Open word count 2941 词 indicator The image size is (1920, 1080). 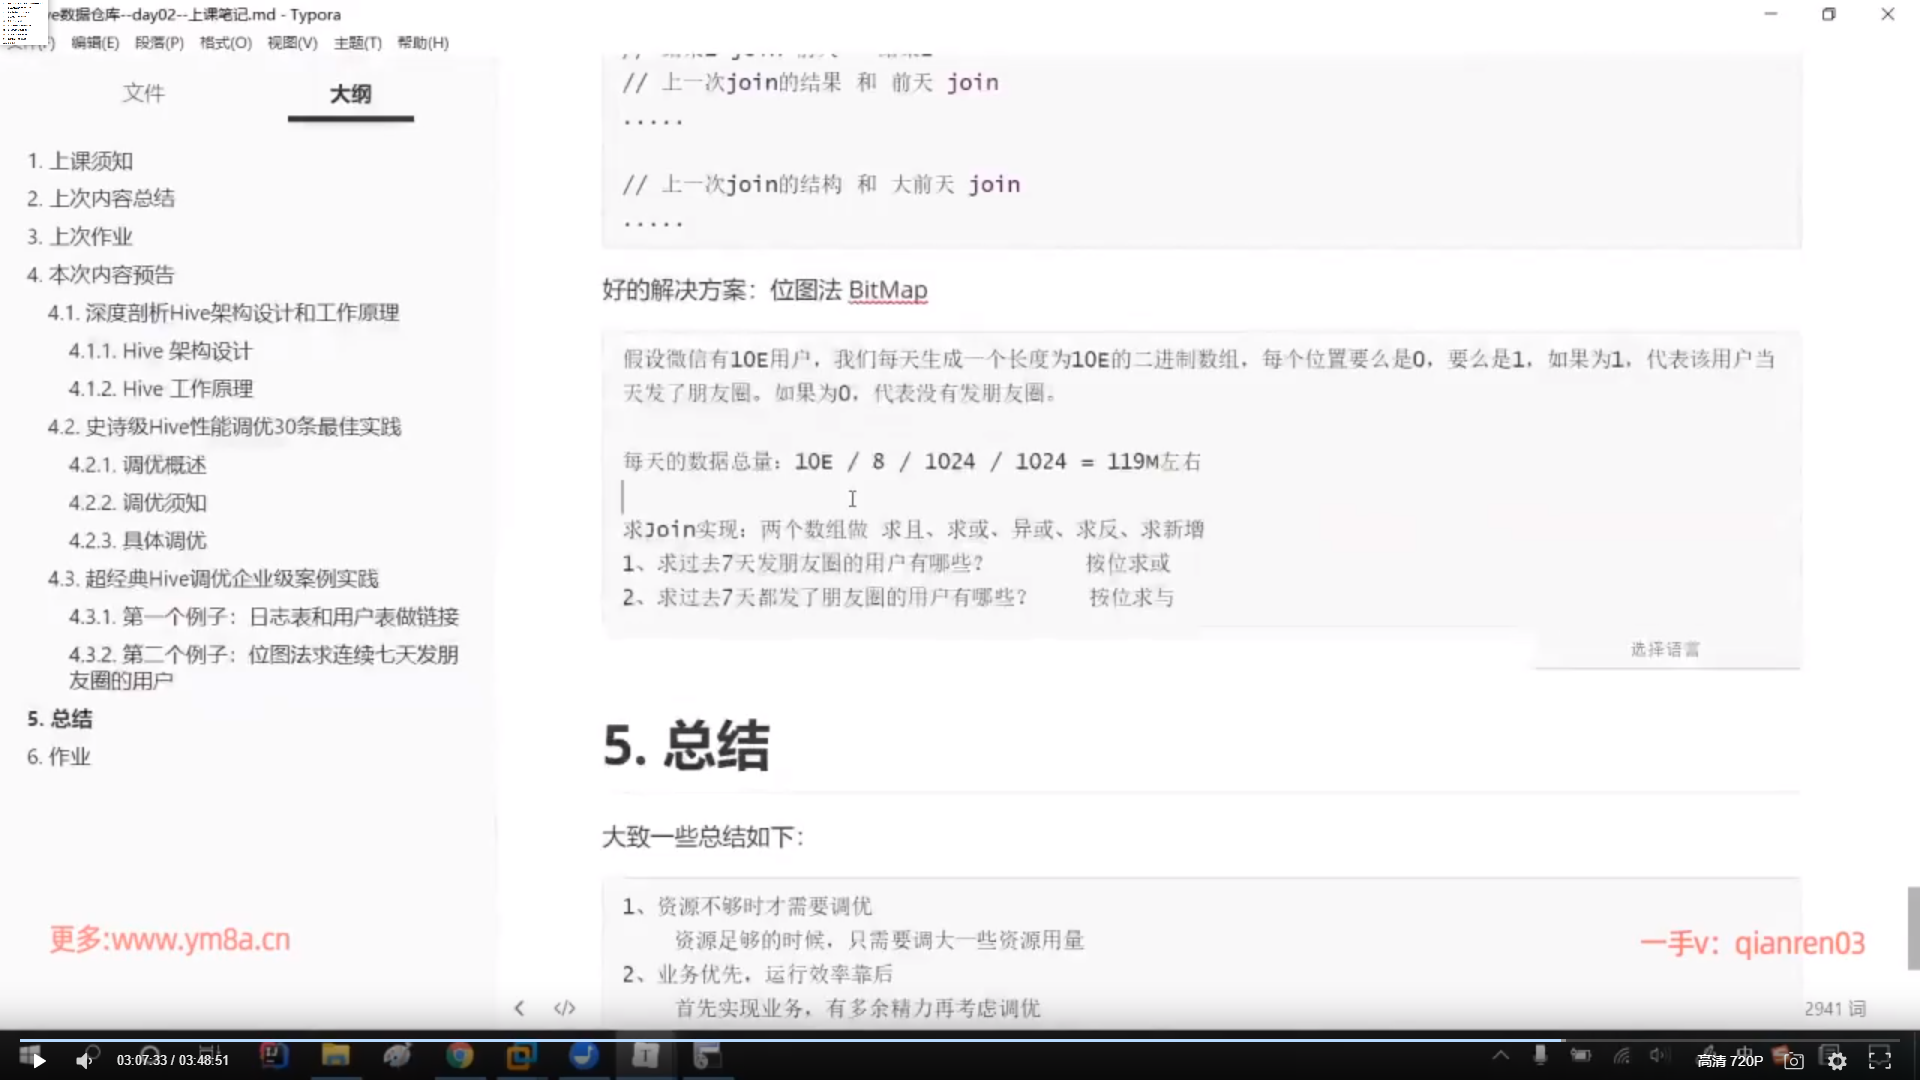[1835, 1009]
